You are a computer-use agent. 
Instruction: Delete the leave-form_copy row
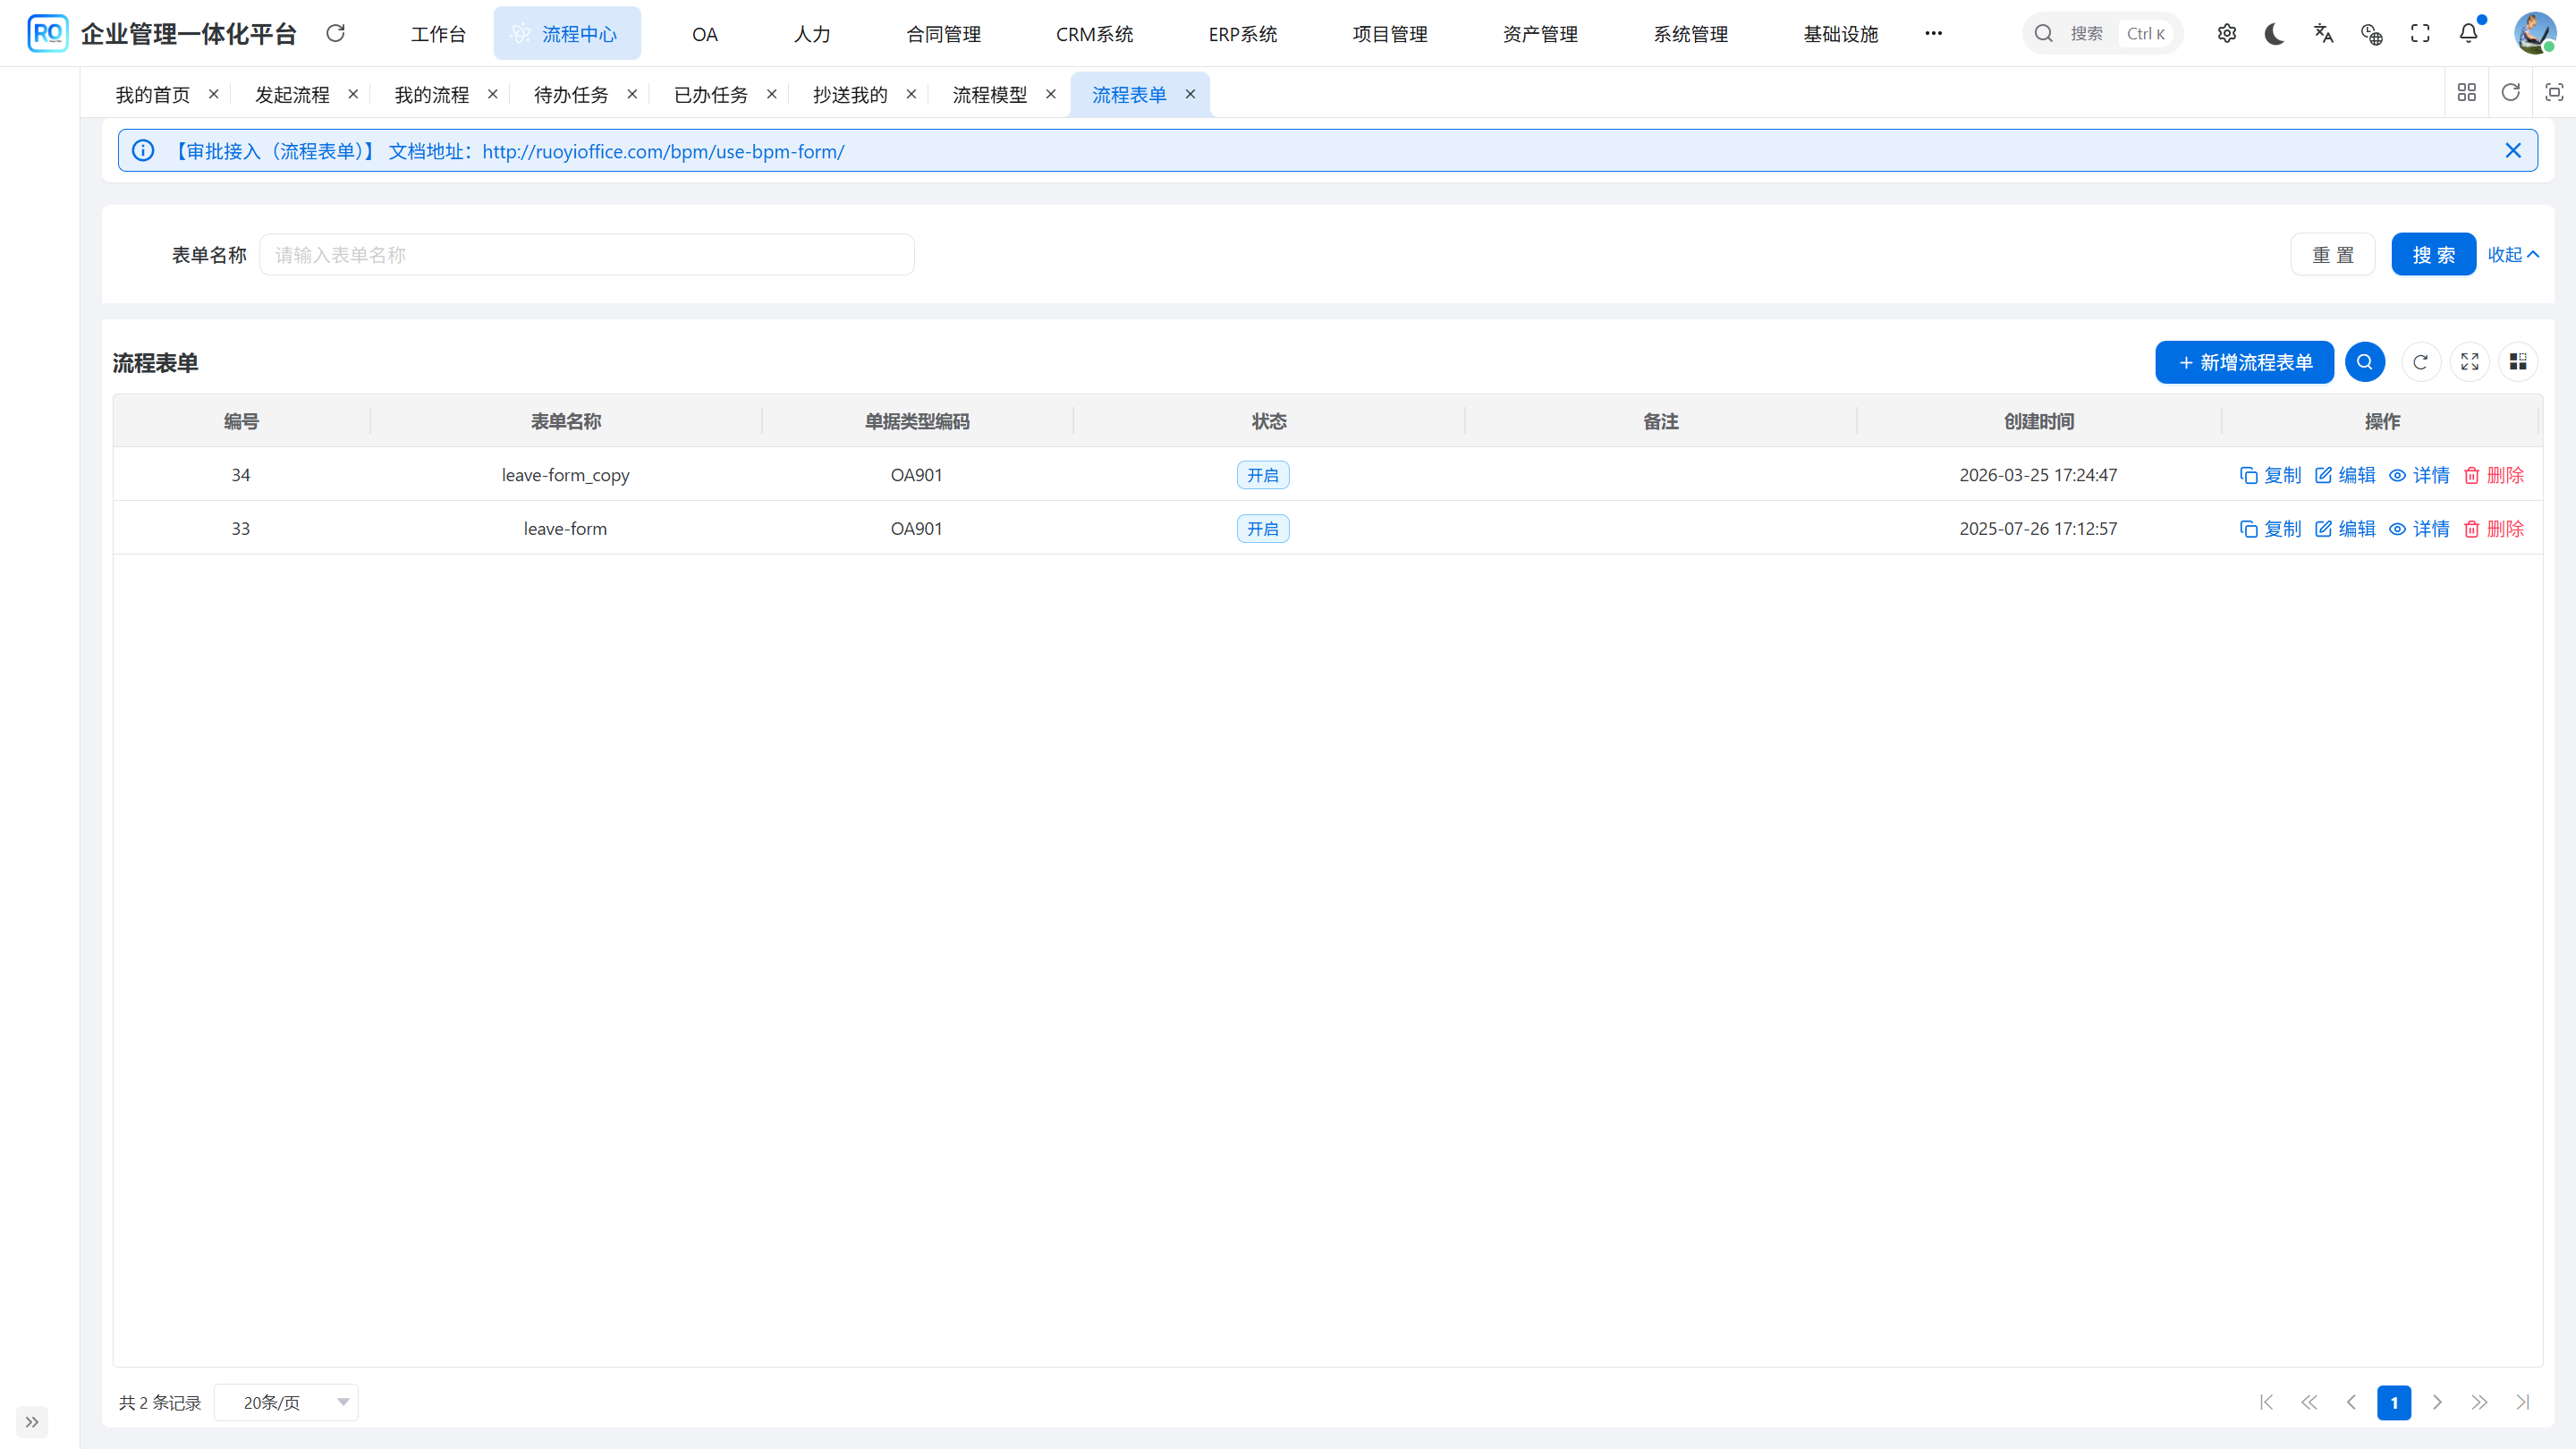coord(2494,475)
